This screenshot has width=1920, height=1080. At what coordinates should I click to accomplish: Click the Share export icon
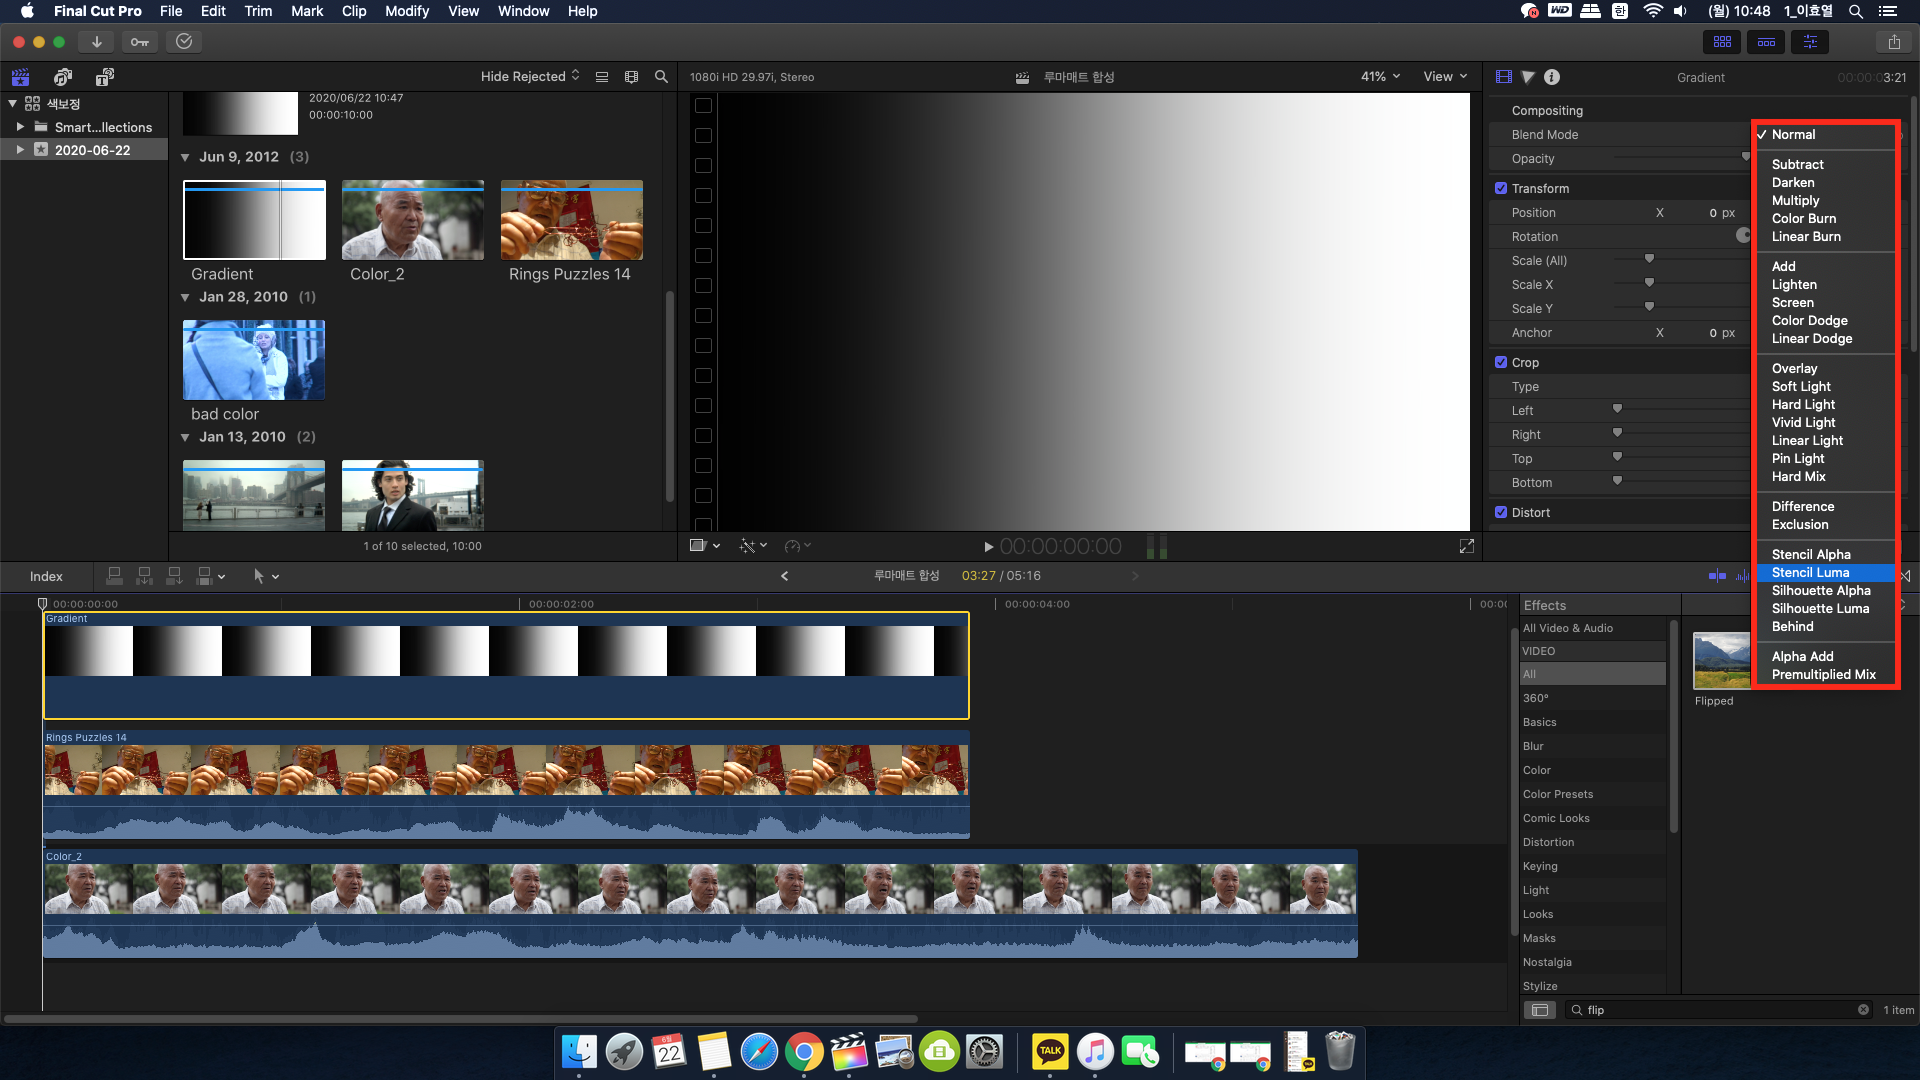point(1893,42)
